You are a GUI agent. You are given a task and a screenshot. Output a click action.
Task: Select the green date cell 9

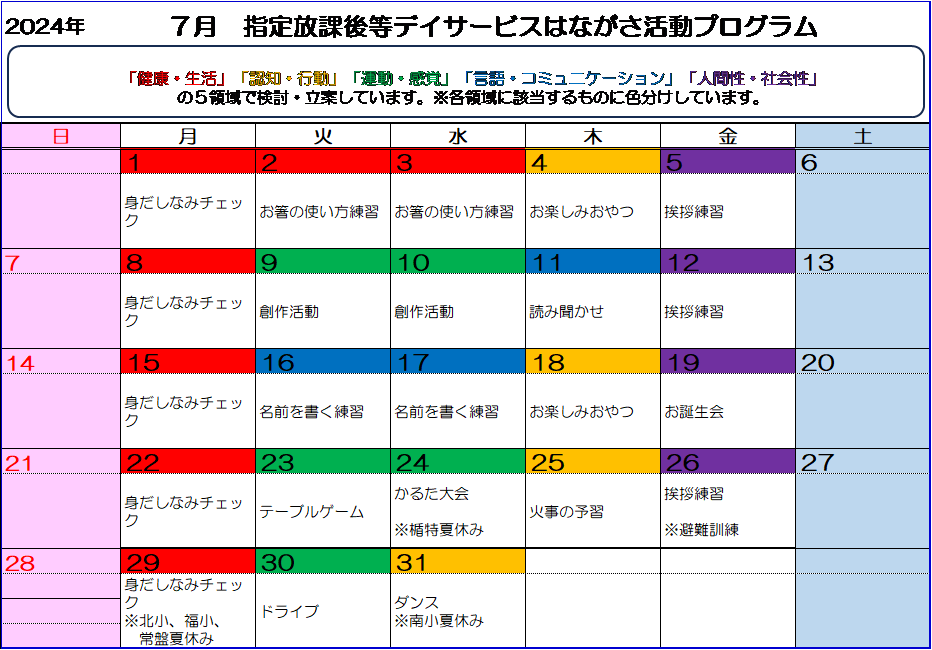[322, 262]
